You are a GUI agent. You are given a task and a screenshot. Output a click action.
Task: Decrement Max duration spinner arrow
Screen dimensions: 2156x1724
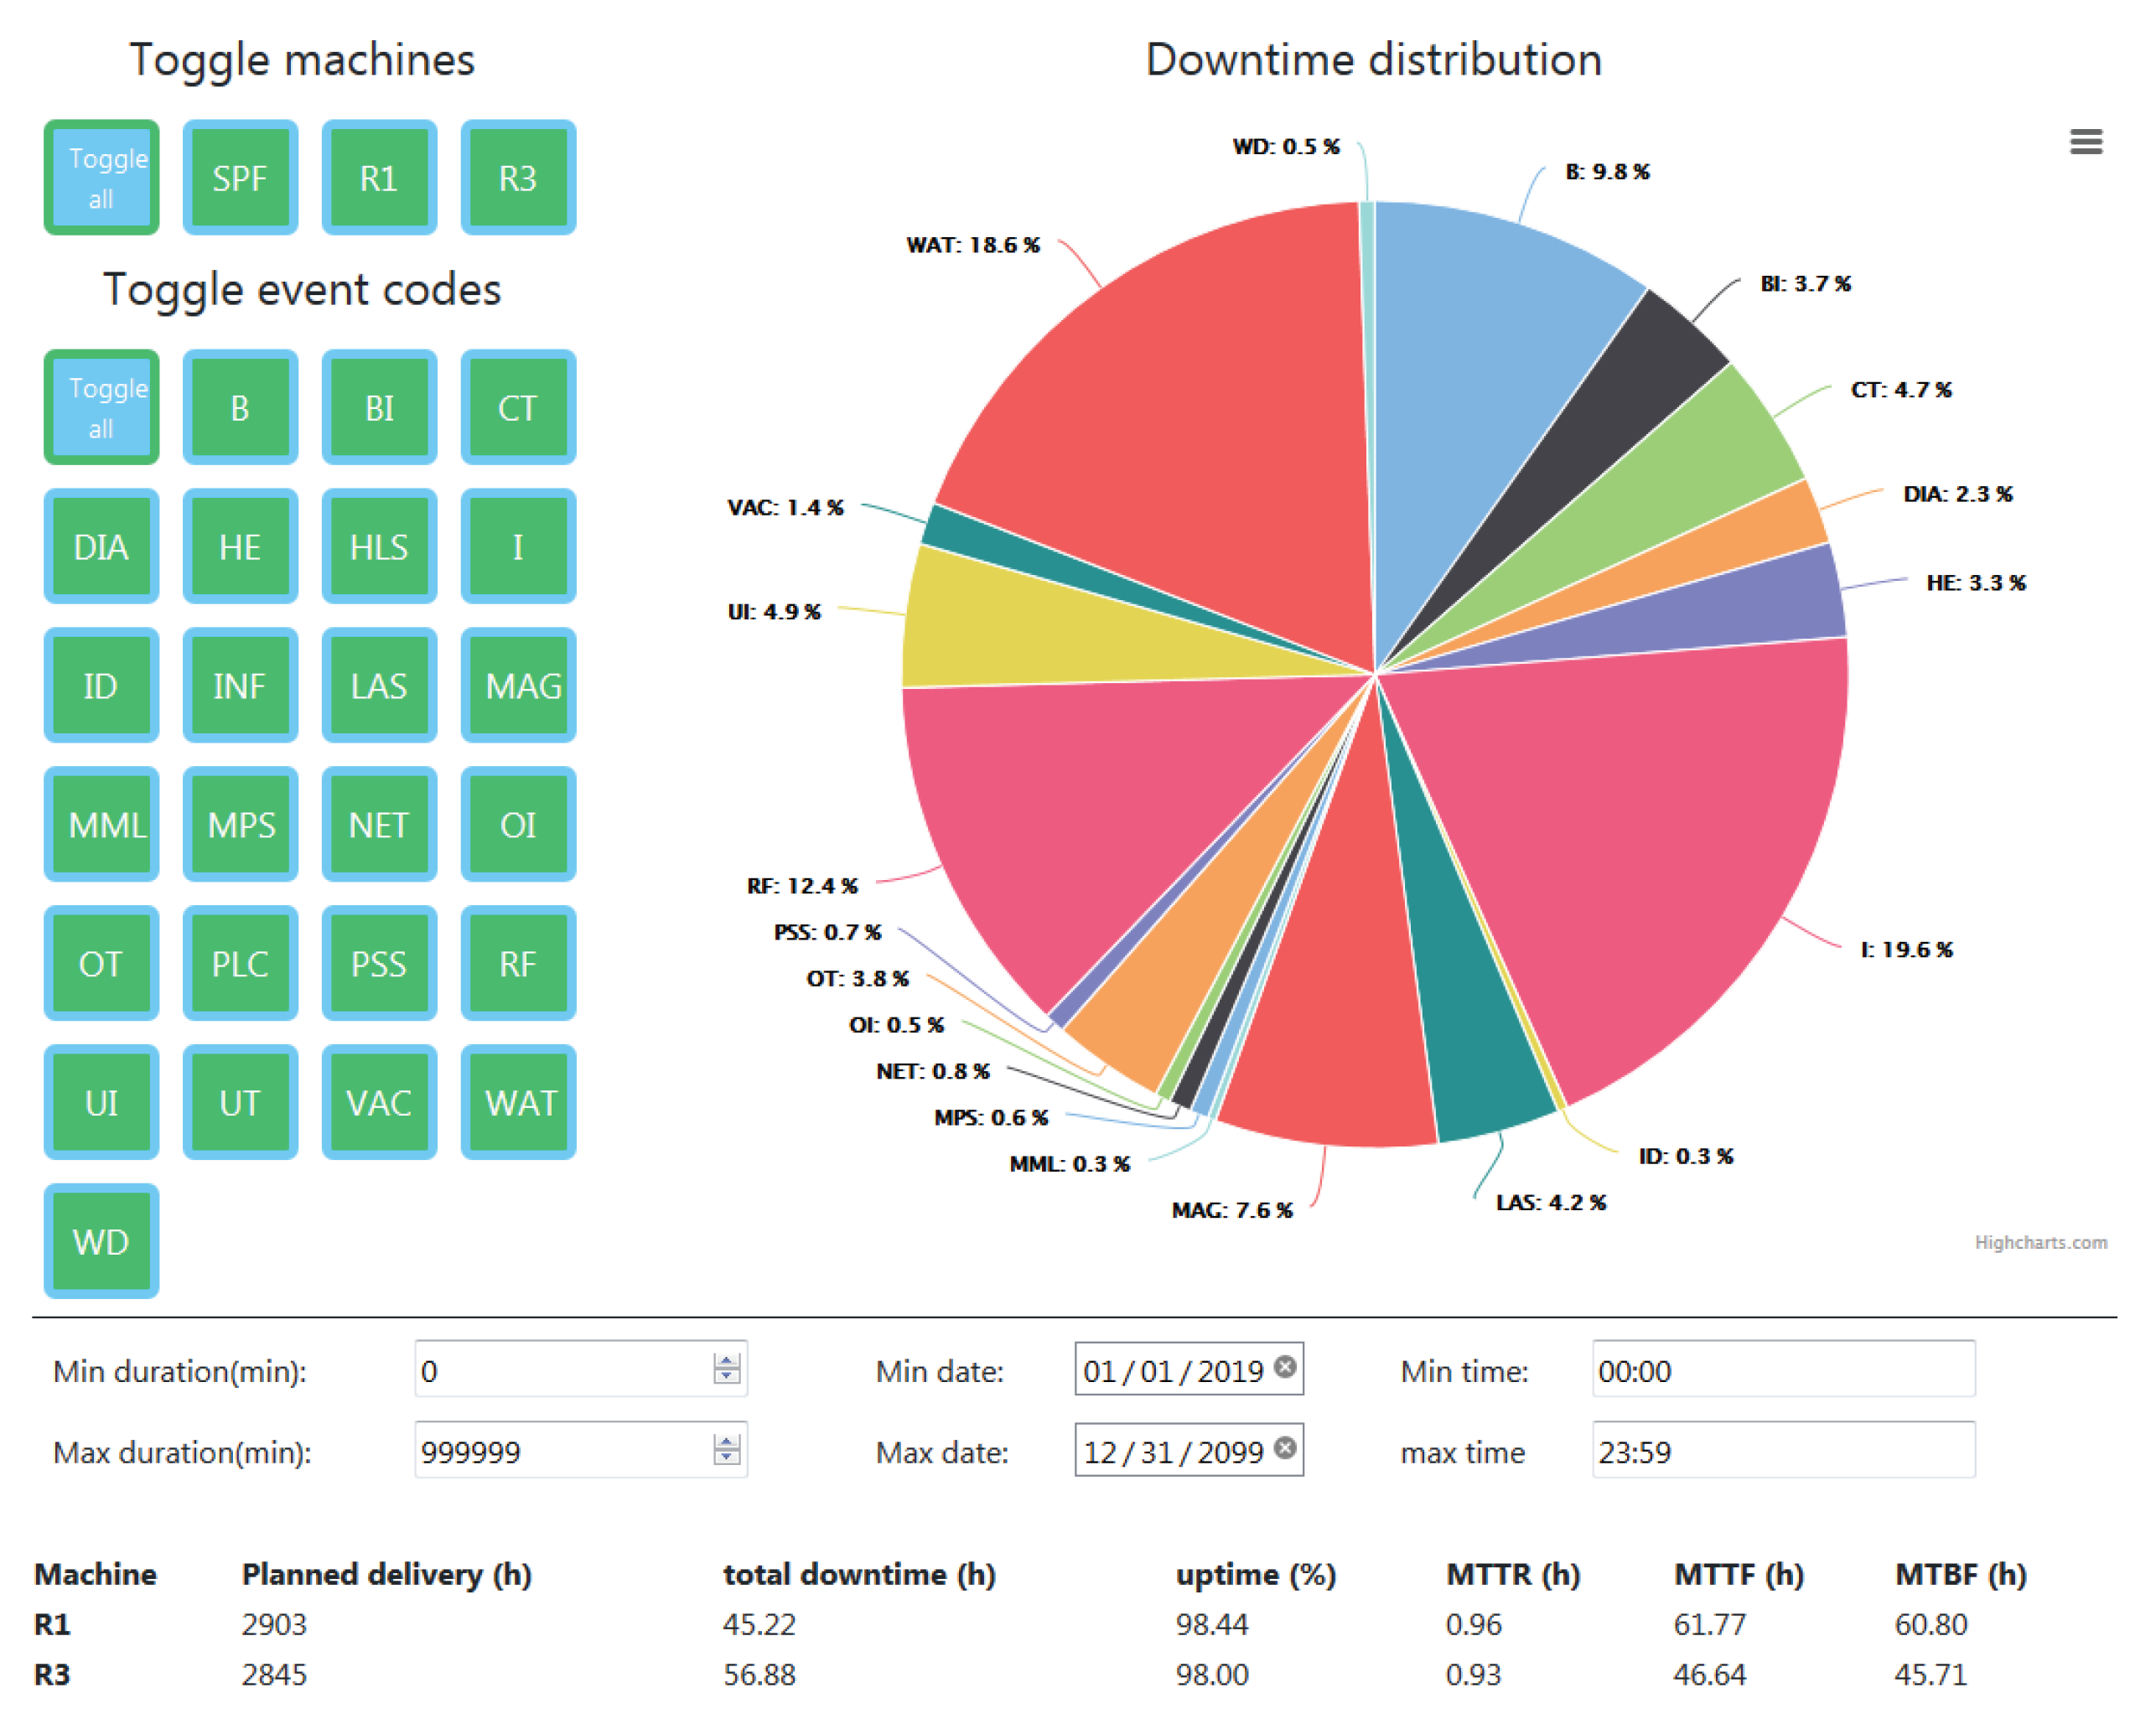coord(727,1458)
